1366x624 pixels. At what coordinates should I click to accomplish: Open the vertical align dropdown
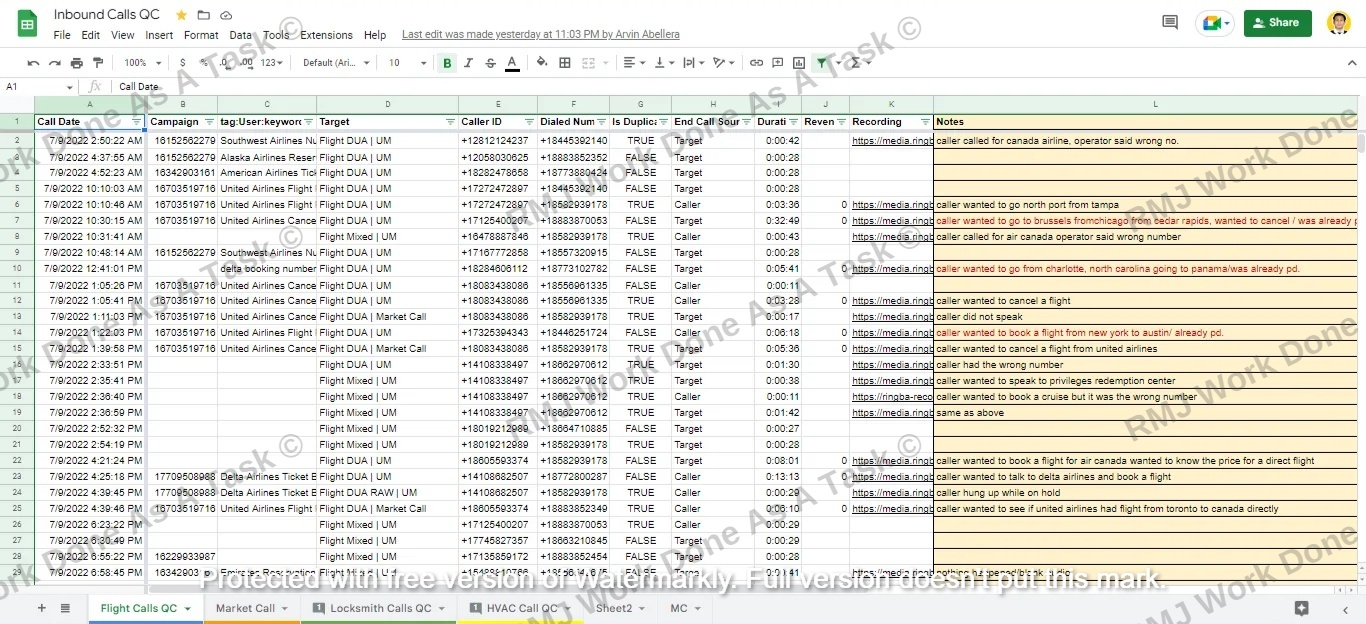(663, 63)
